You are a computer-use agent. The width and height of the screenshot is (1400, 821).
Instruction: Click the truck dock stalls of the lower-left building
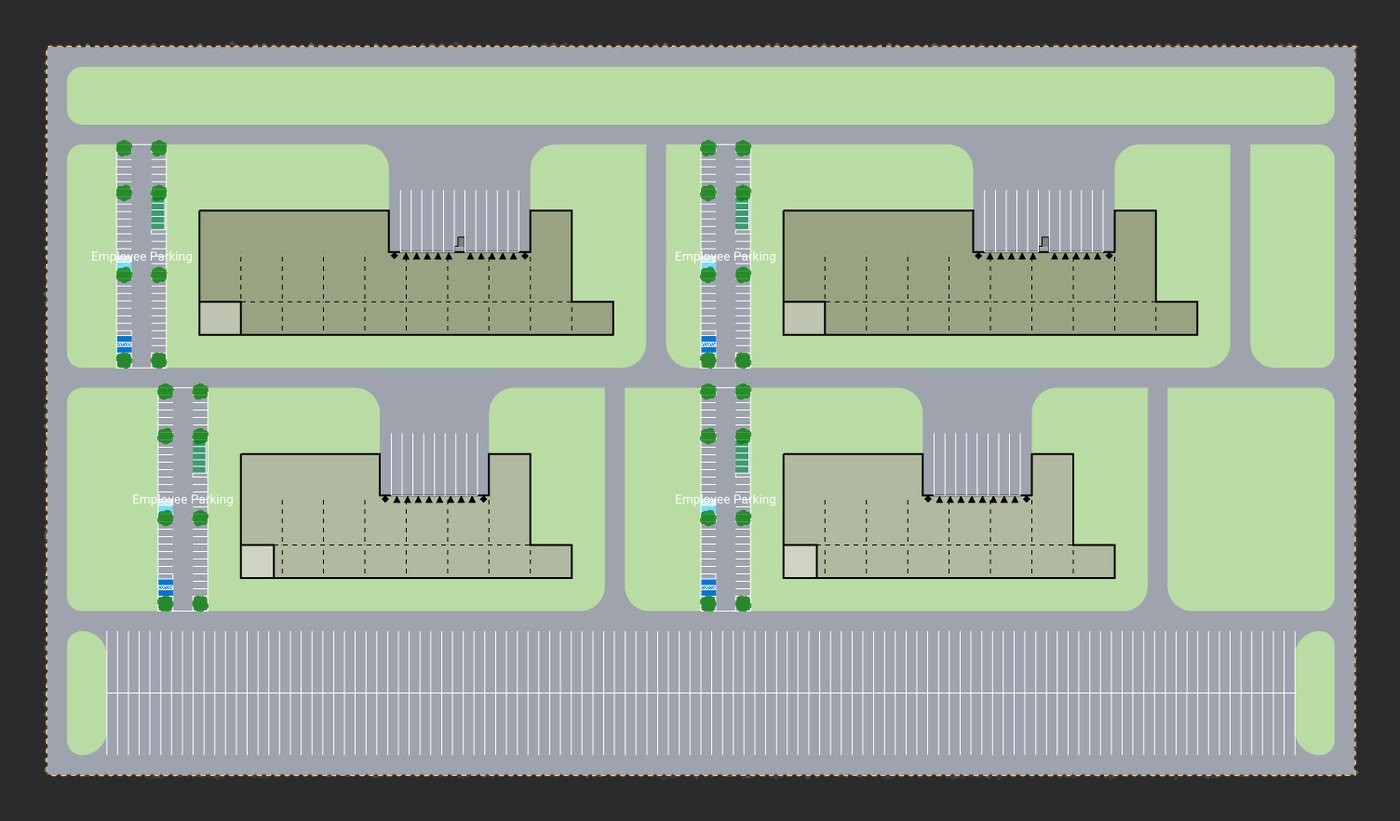pyautogui.click(x=434, y=463)
